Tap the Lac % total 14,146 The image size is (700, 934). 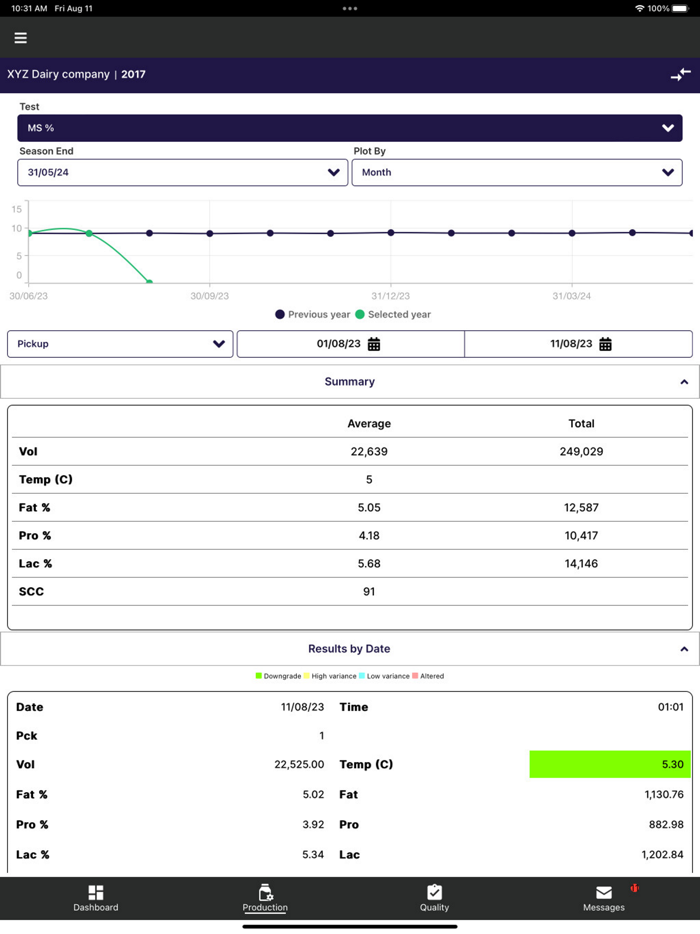581,563
